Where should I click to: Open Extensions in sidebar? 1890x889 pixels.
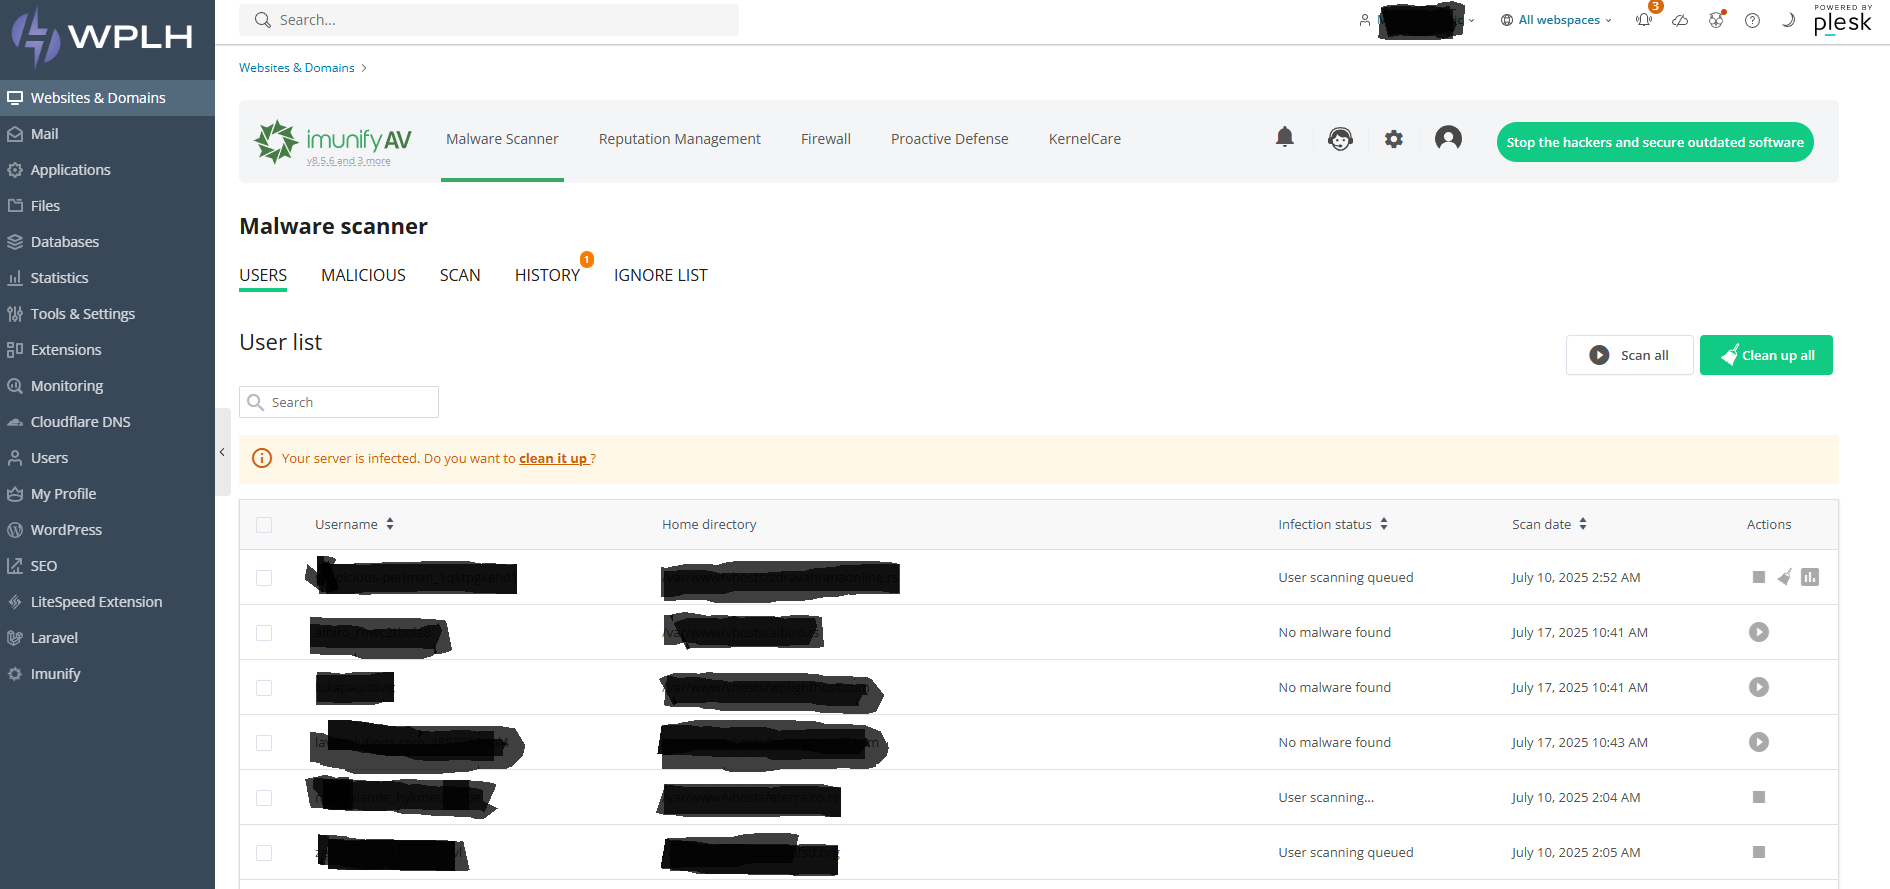tap(107, 350)
